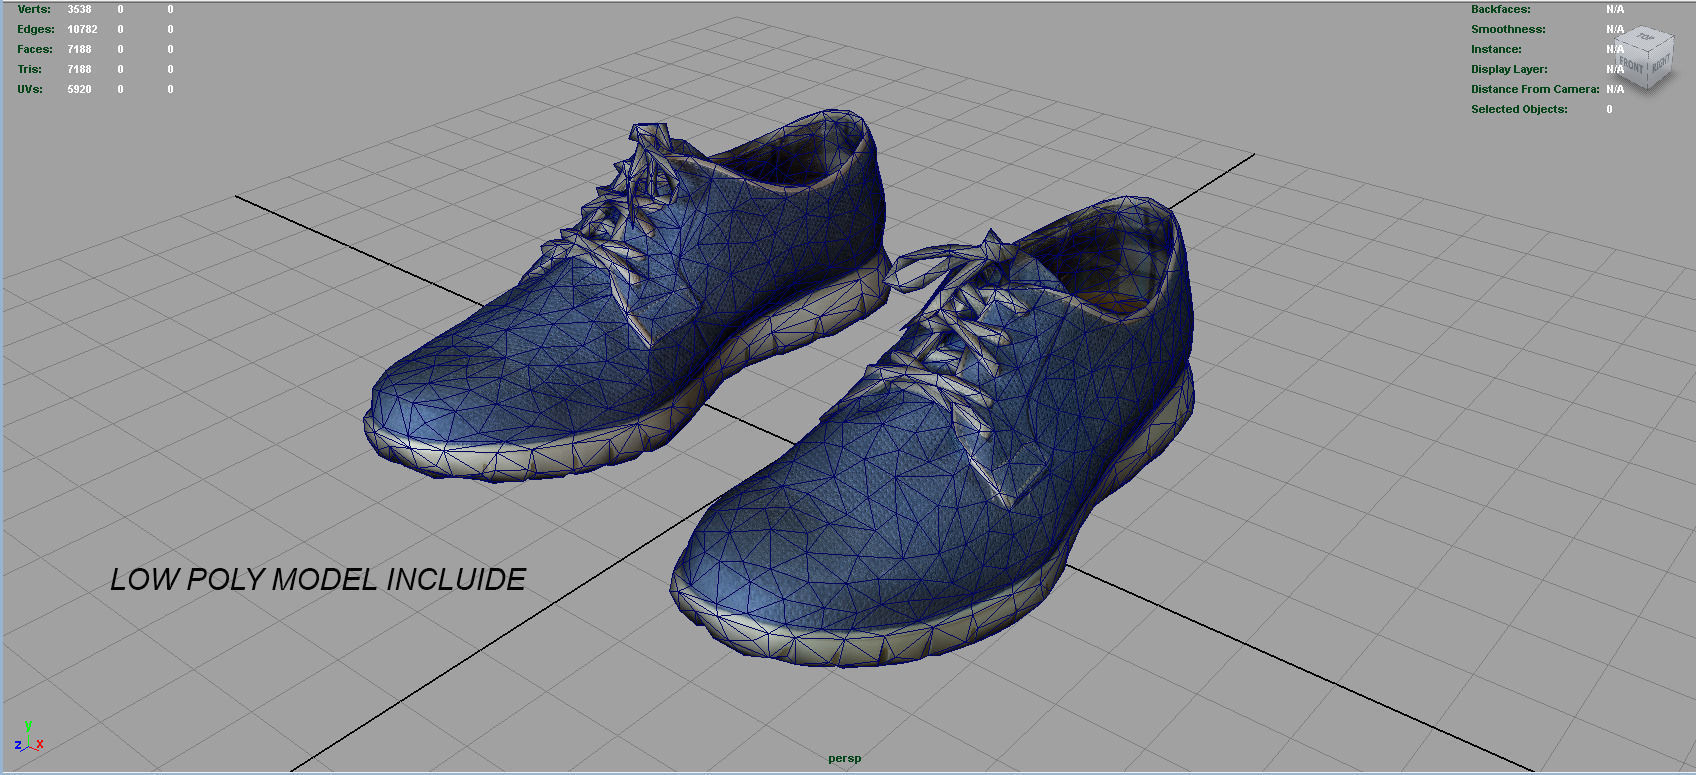Click the N/A value beside Distance From Camera

point(1615,89)
